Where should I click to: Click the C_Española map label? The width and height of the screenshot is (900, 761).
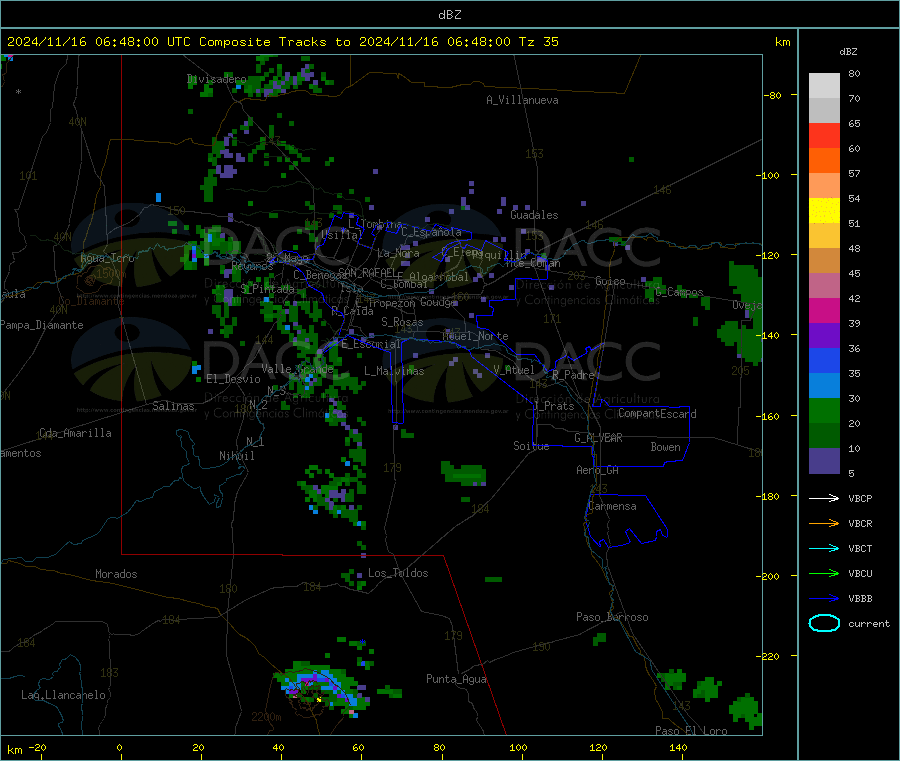(x=431, y=232)
